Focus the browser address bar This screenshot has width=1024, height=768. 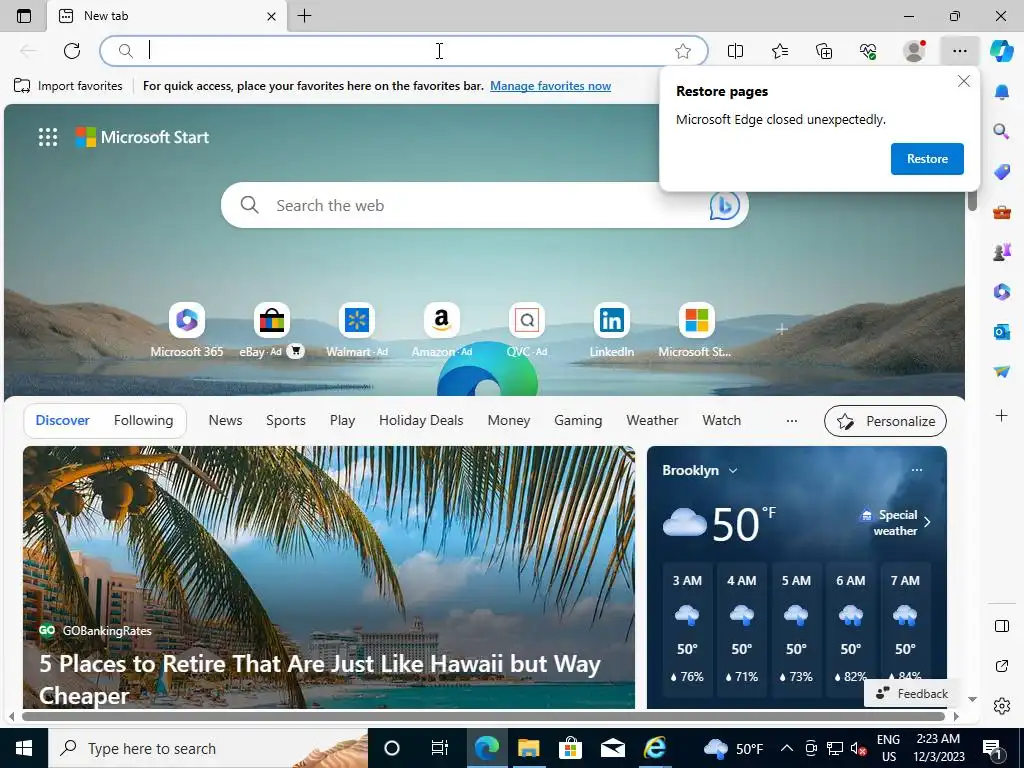(x=404, y=51)
